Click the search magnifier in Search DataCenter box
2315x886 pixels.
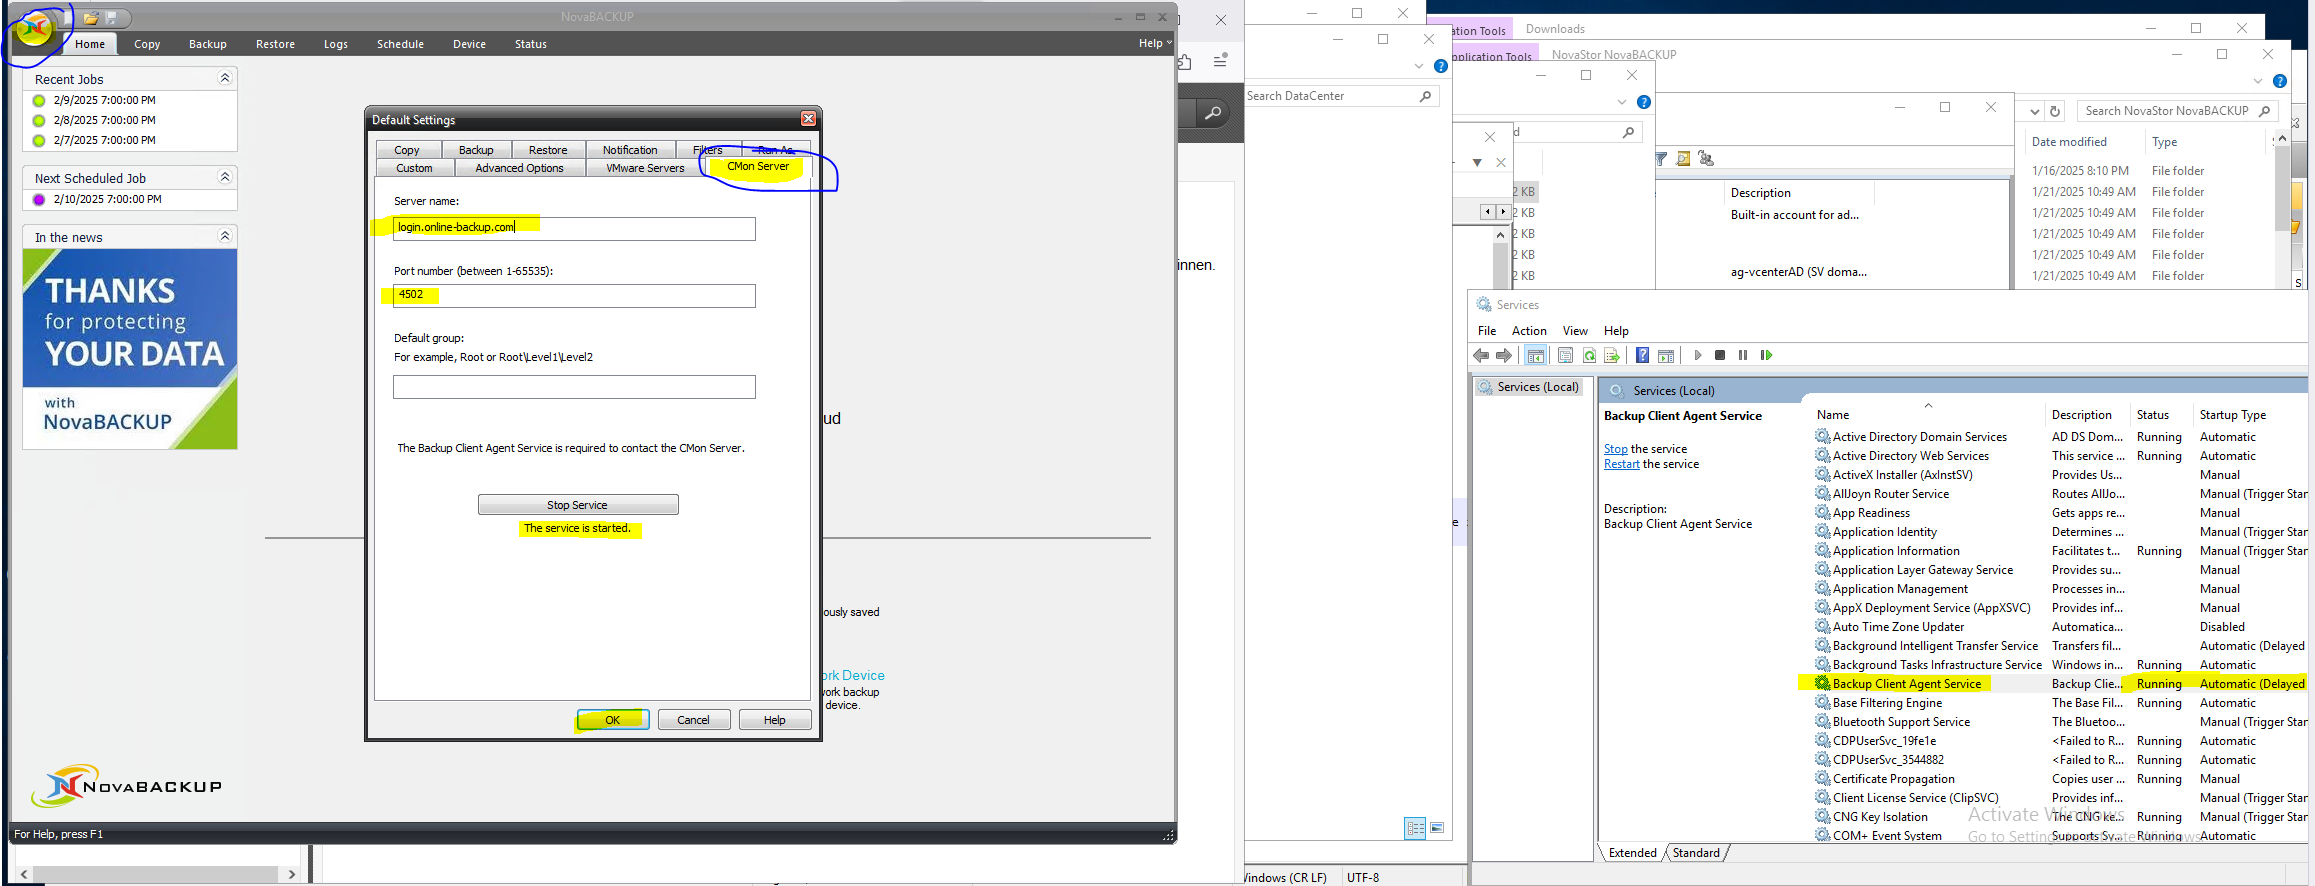point(1426,96)
